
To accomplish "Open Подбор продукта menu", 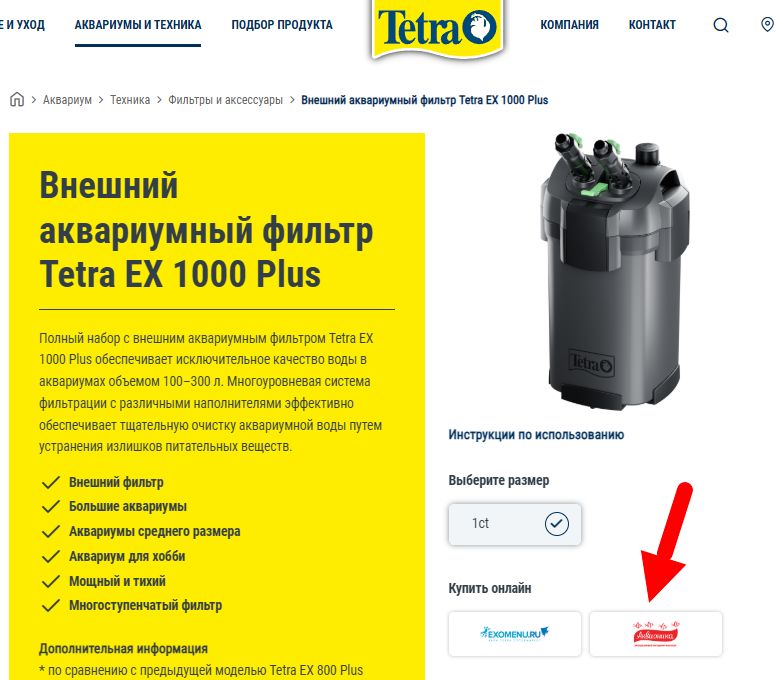I will 282,25.
